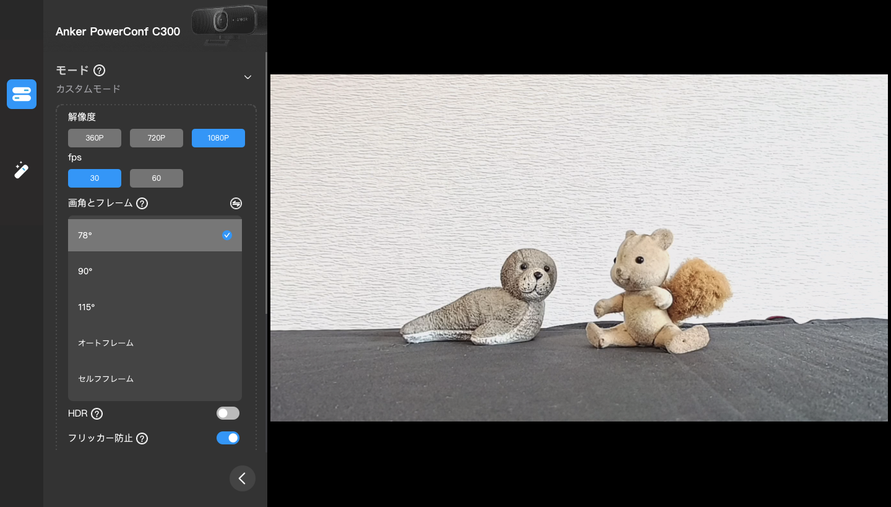Image resolution: width=891 pixels, height=507 pixels.
Task: Click help icon next to 画角とフレーム
Action: pos(142,204)
